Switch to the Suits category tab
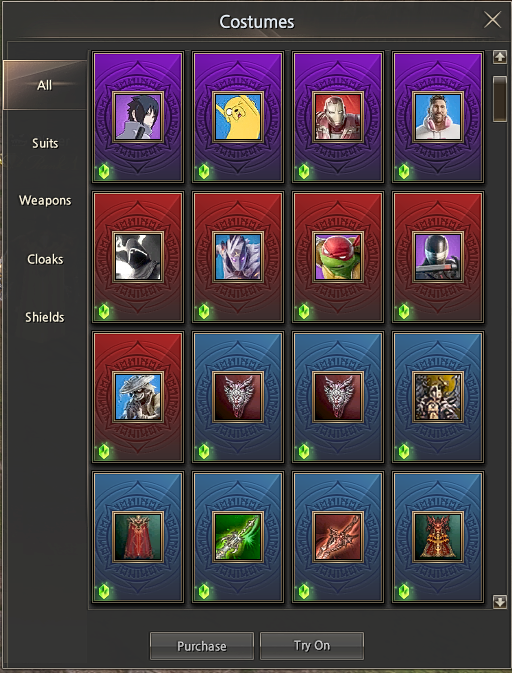The width and height of the screenshot is (512, 673). coord(45,143)
